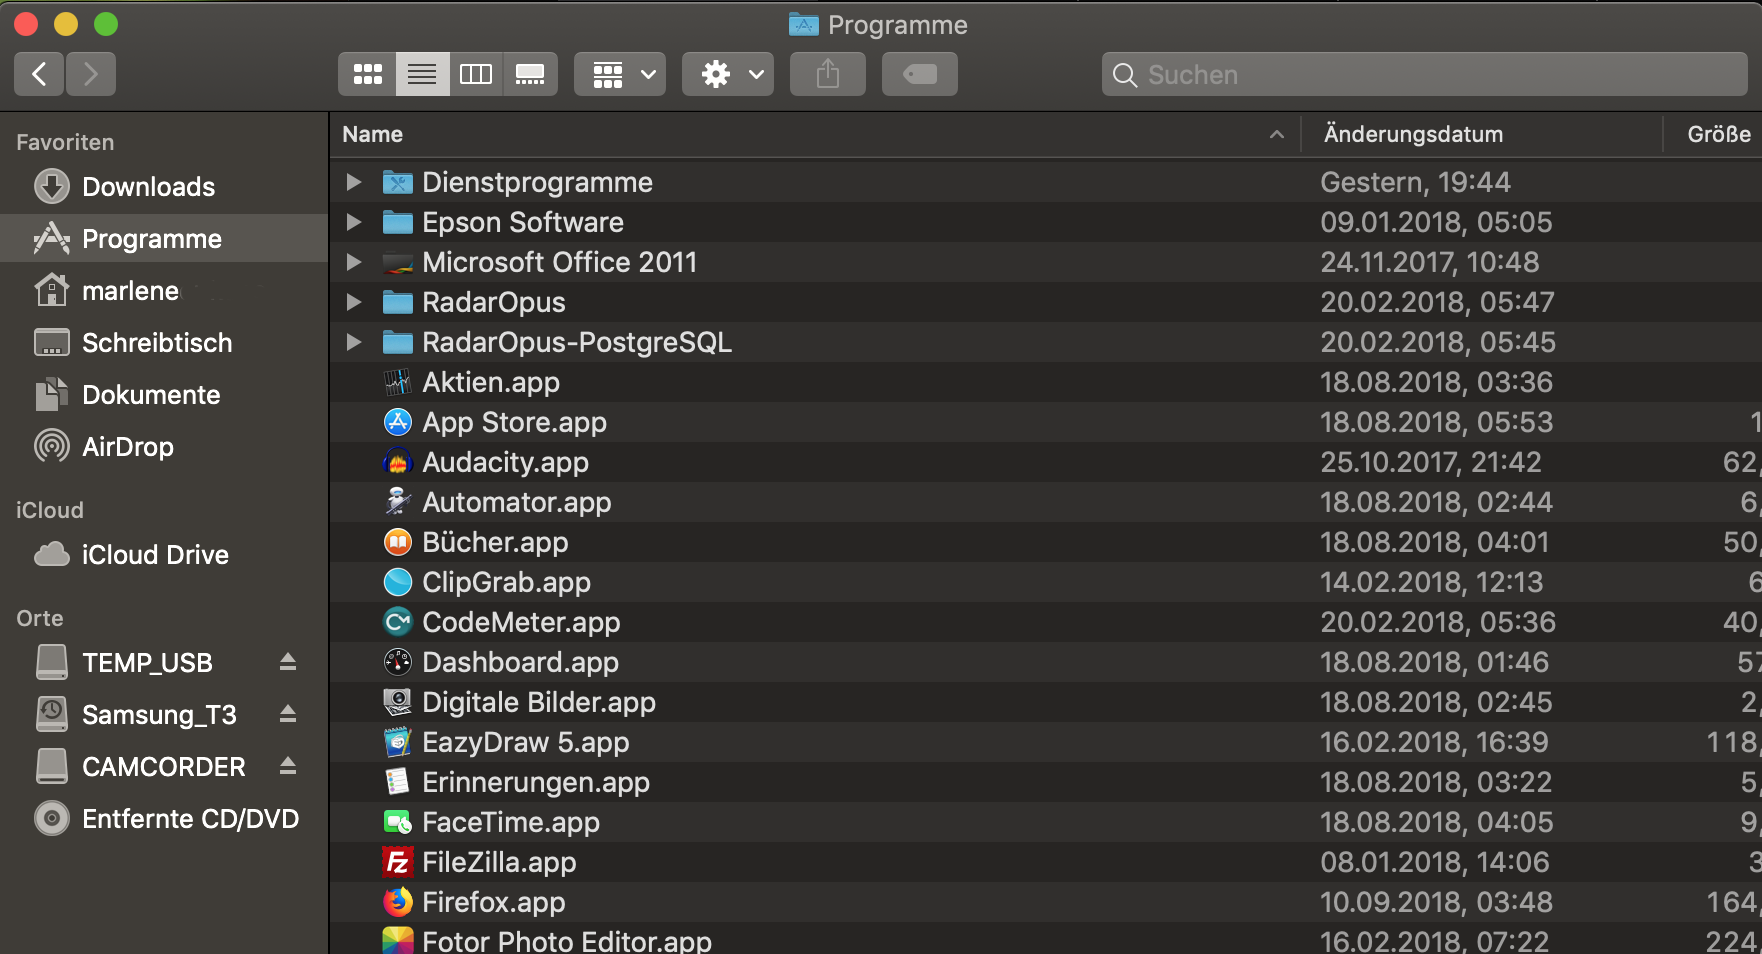
Task: Open Downloads in the sidebar
Action: 164,187
